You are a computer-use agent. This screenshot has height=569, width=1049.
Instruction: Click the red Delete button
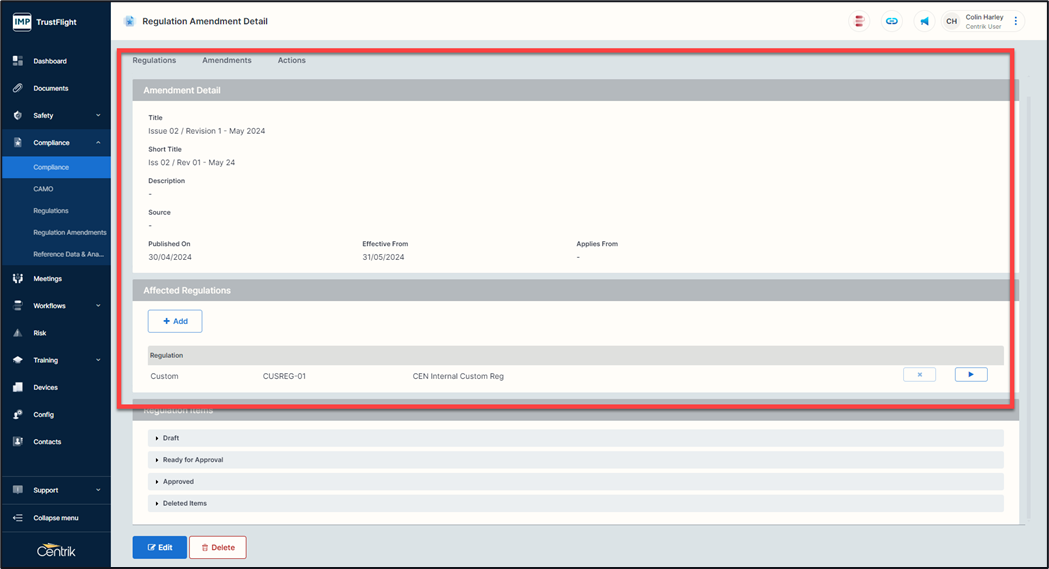[217, 547]
